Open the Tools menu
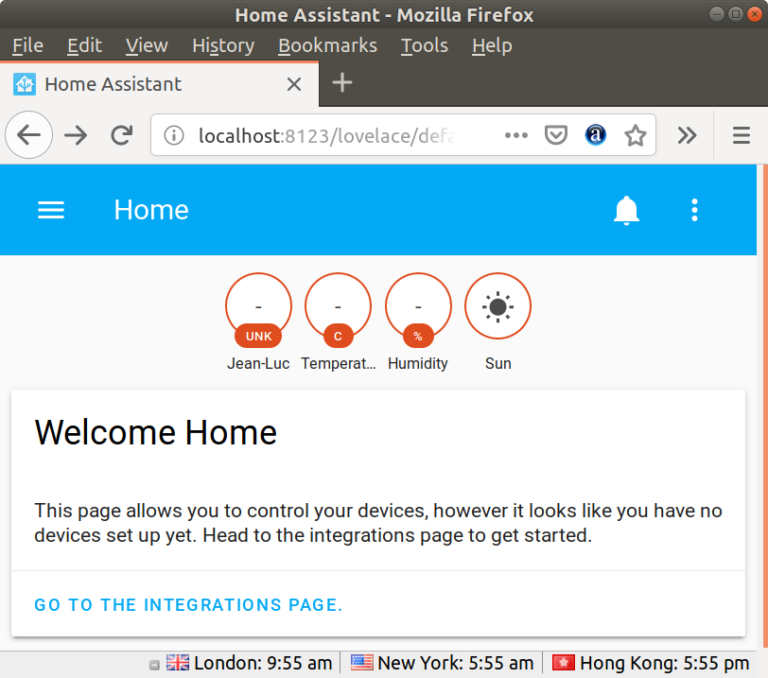This screenshot has height=678, width=768. (x=424, y=46)
